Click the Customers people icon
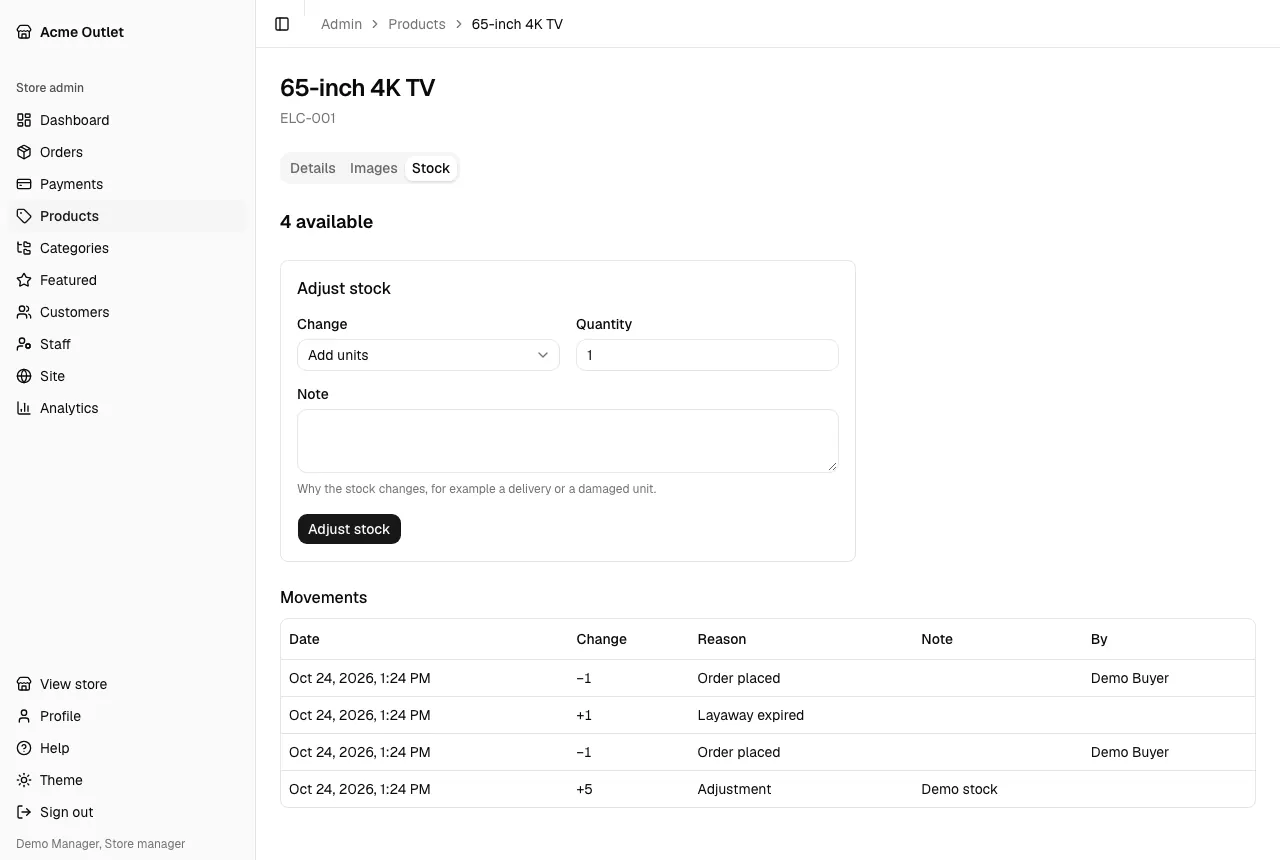Viewport: 1280px width, 860px height. (24, 312)
